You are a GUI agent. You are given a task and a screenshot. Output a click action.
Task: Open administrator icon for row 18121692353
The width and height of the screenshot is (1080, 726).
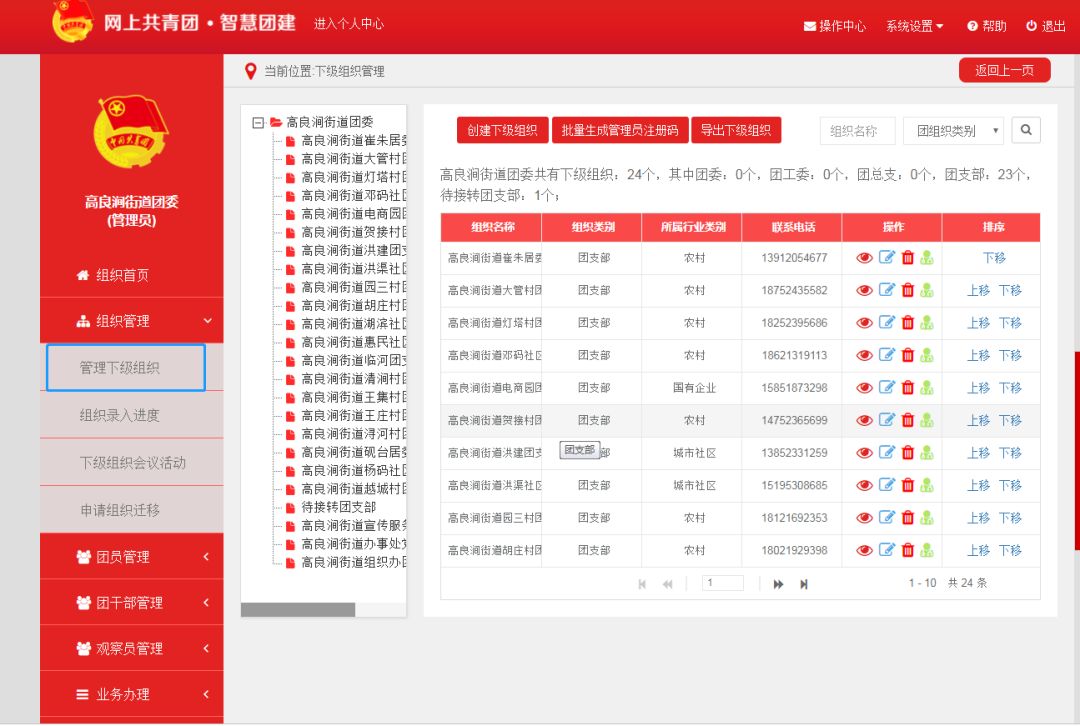(927, 518)
